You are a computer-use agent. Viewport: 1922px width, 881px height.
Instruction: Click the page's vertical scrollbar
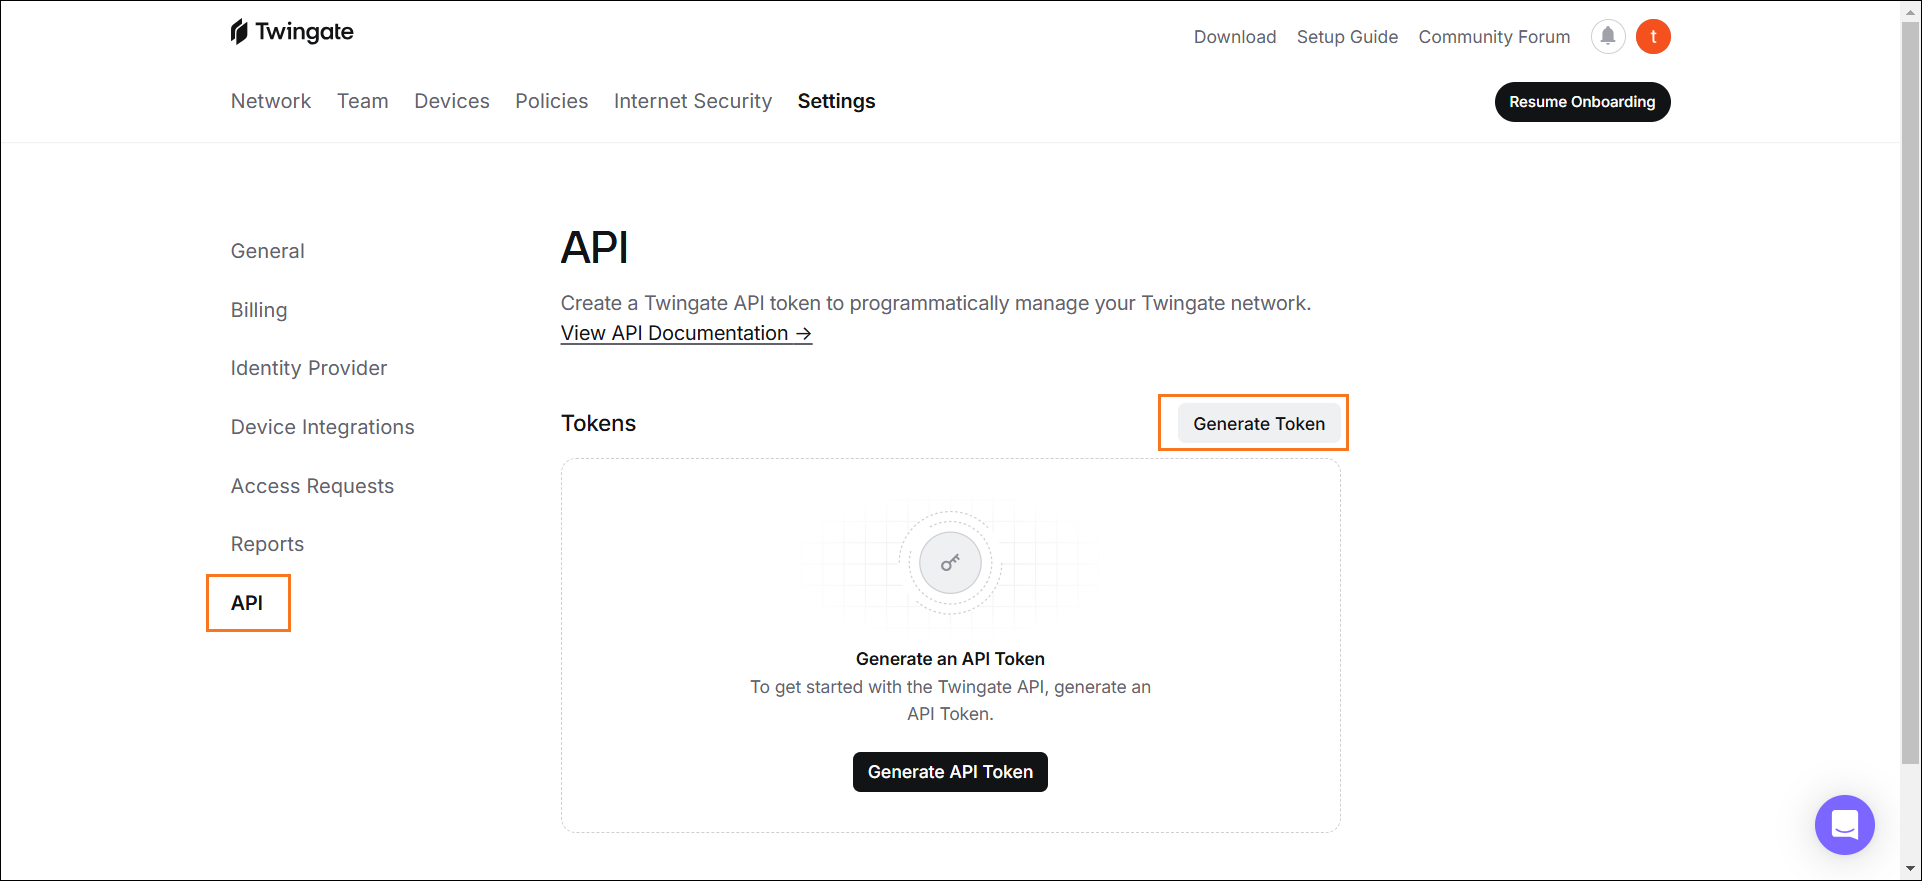1910,392
